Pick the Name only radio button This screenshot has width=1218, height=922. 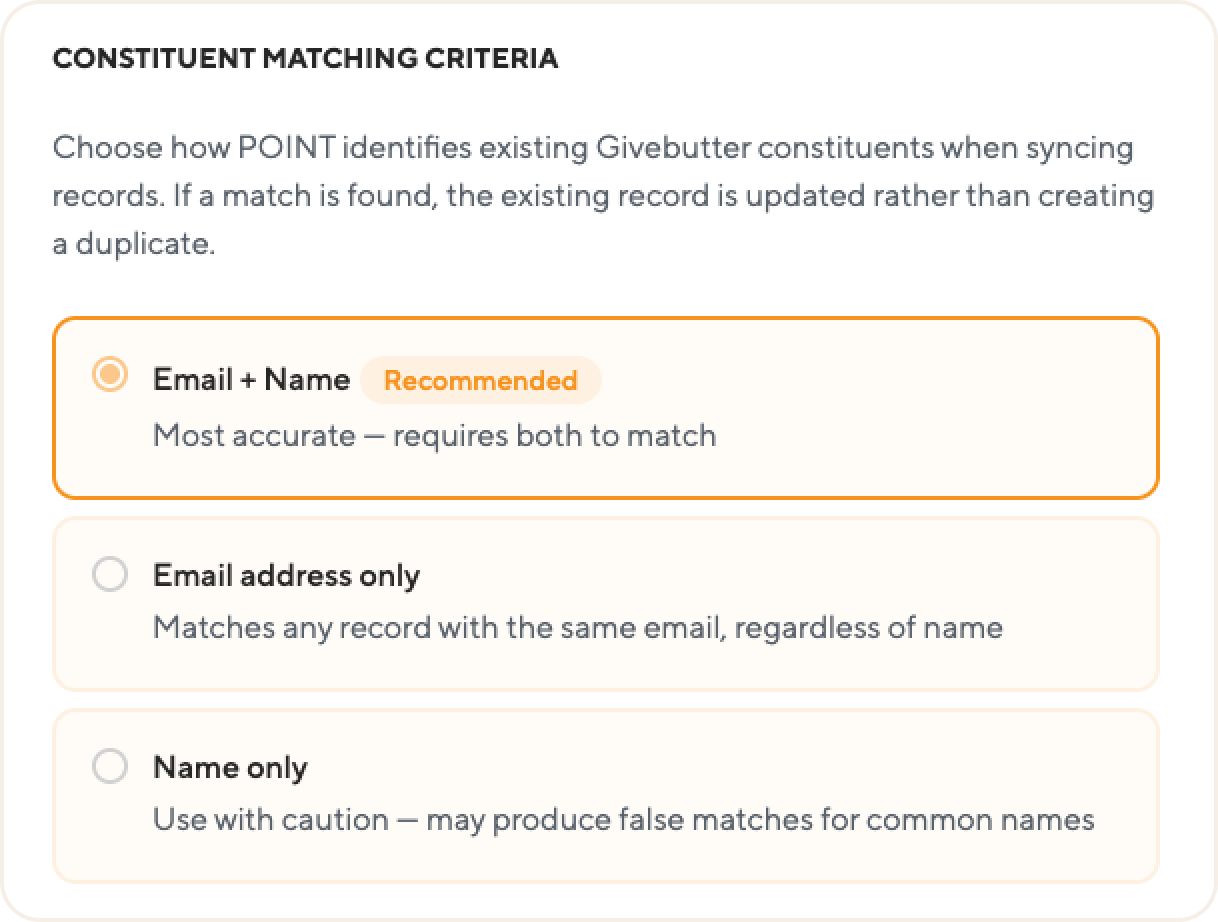(x=110, y=767)
